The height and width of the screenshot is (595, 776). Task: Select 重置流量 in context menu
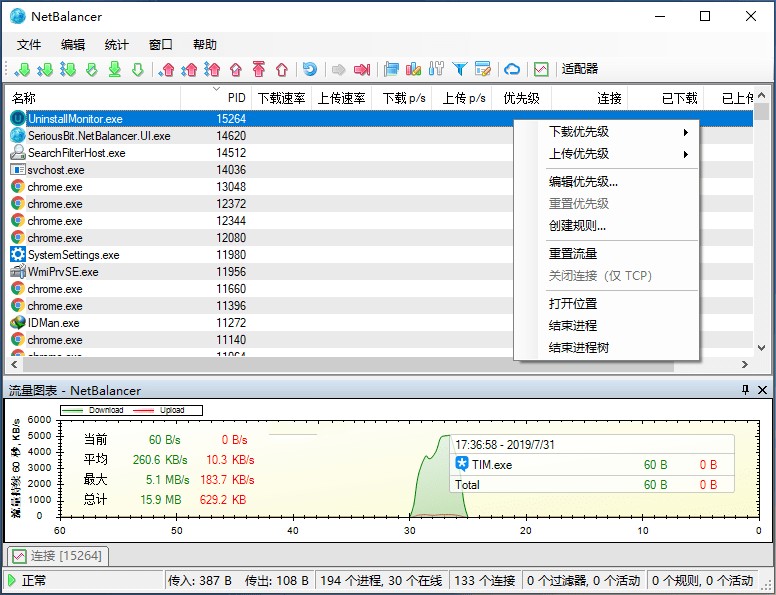pyautogui.click(x=607, y=254)
